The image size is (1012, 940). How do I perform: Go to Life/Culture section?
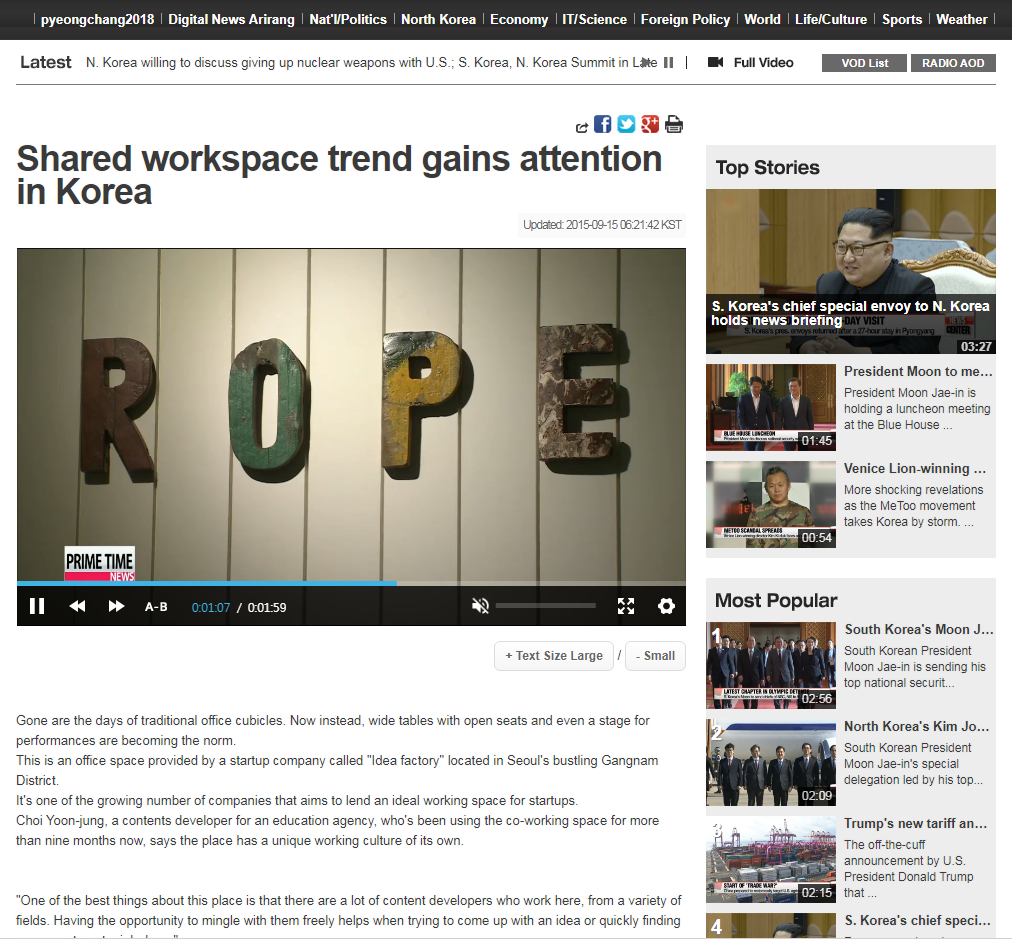(x=831, y=19)
